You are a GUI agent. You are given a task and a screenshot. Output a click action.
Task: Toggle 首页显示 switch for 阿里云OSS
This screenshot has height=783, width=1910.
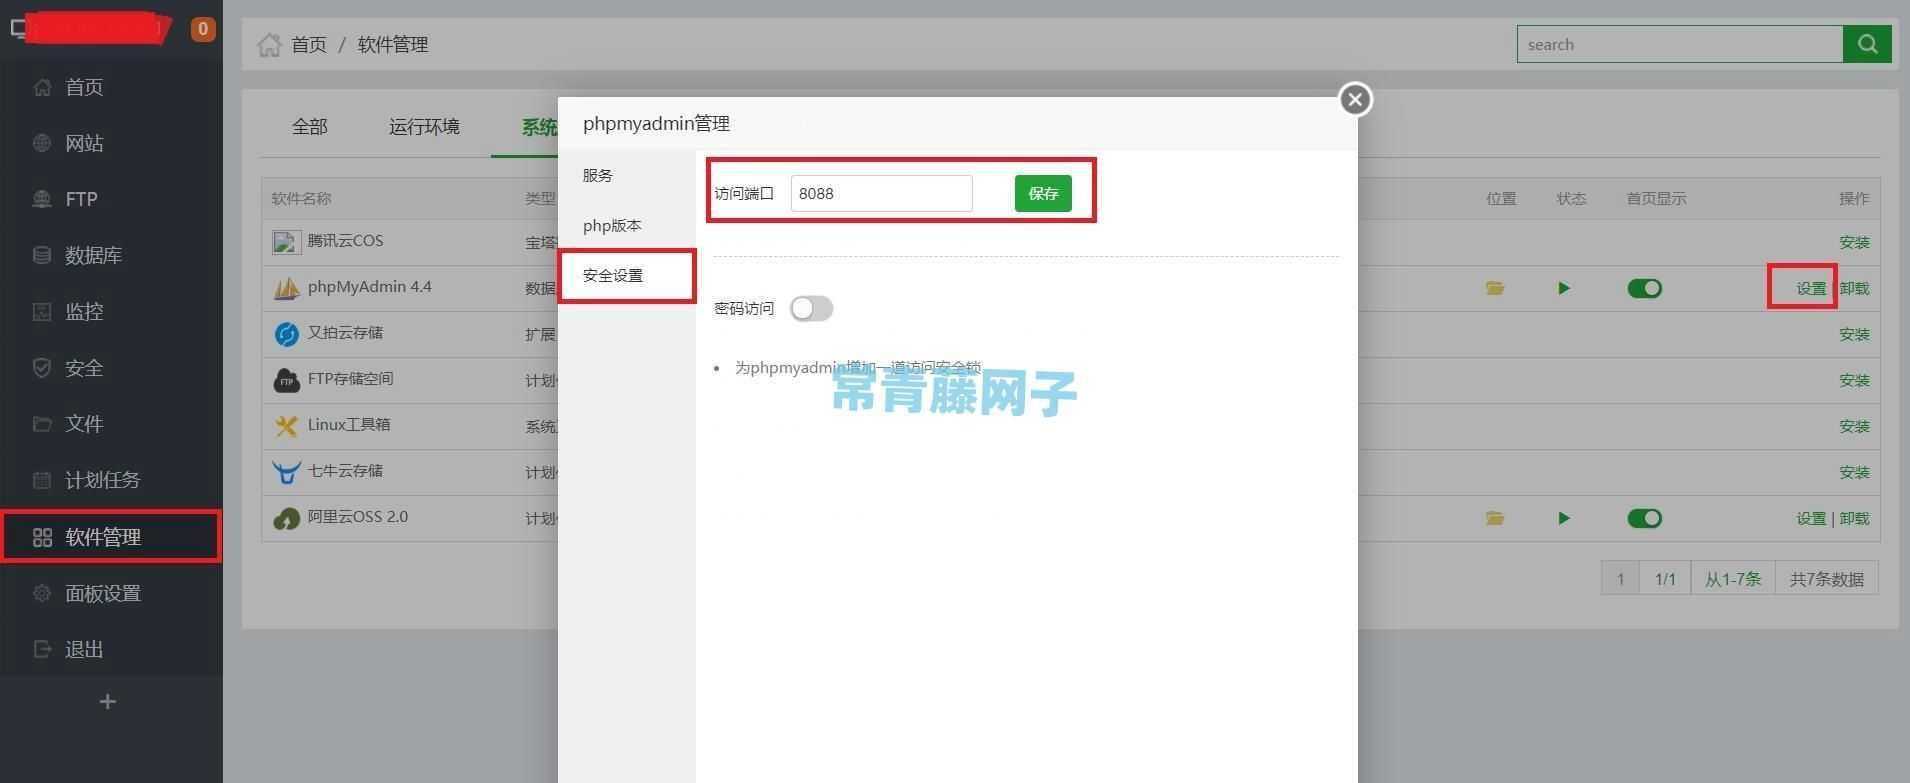coord(1644,518)
